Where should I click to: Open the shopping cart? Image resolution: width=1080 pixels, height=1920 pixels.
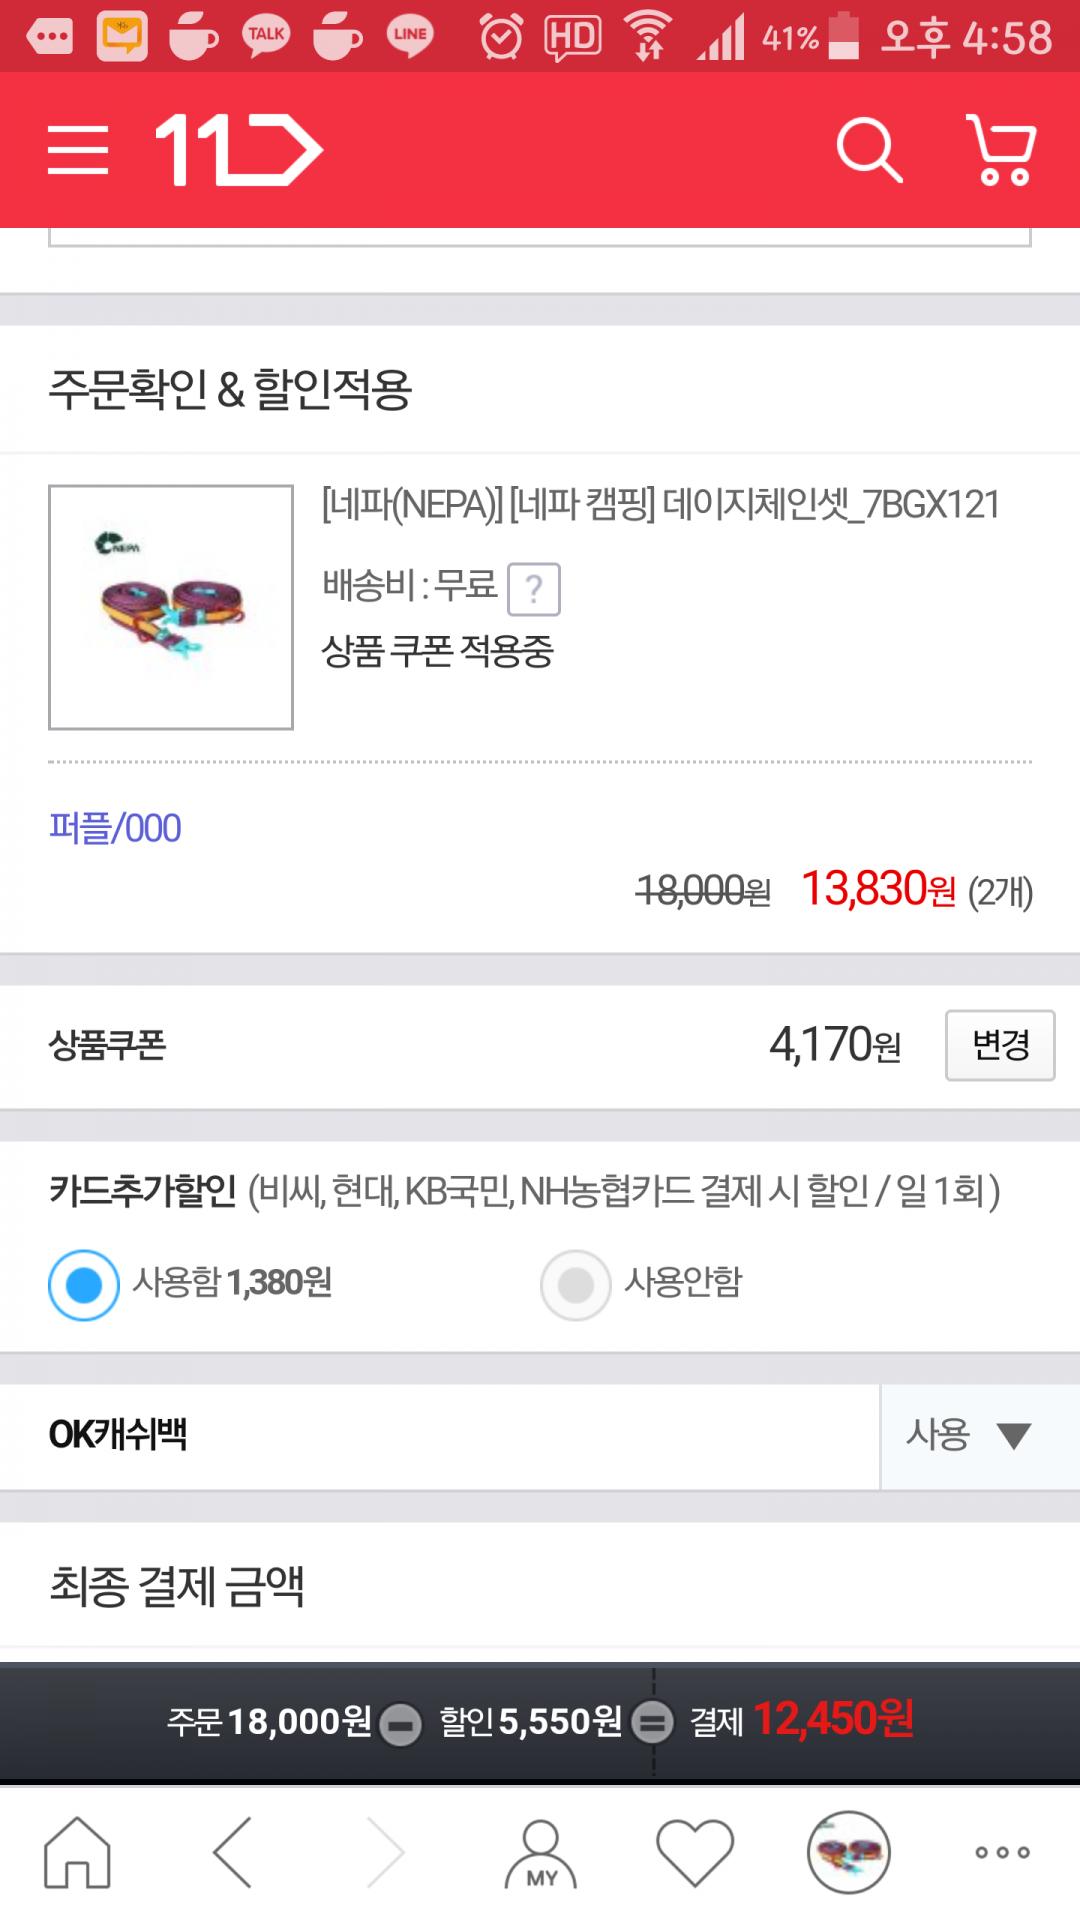(x=1001, y=151)
